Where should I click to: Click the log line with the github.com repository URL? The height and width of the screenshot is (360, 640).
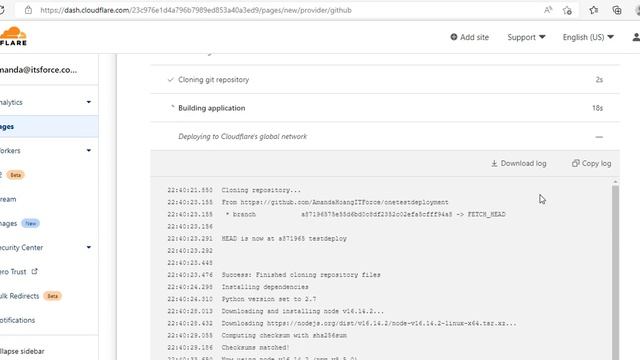(x=335, y=202)
